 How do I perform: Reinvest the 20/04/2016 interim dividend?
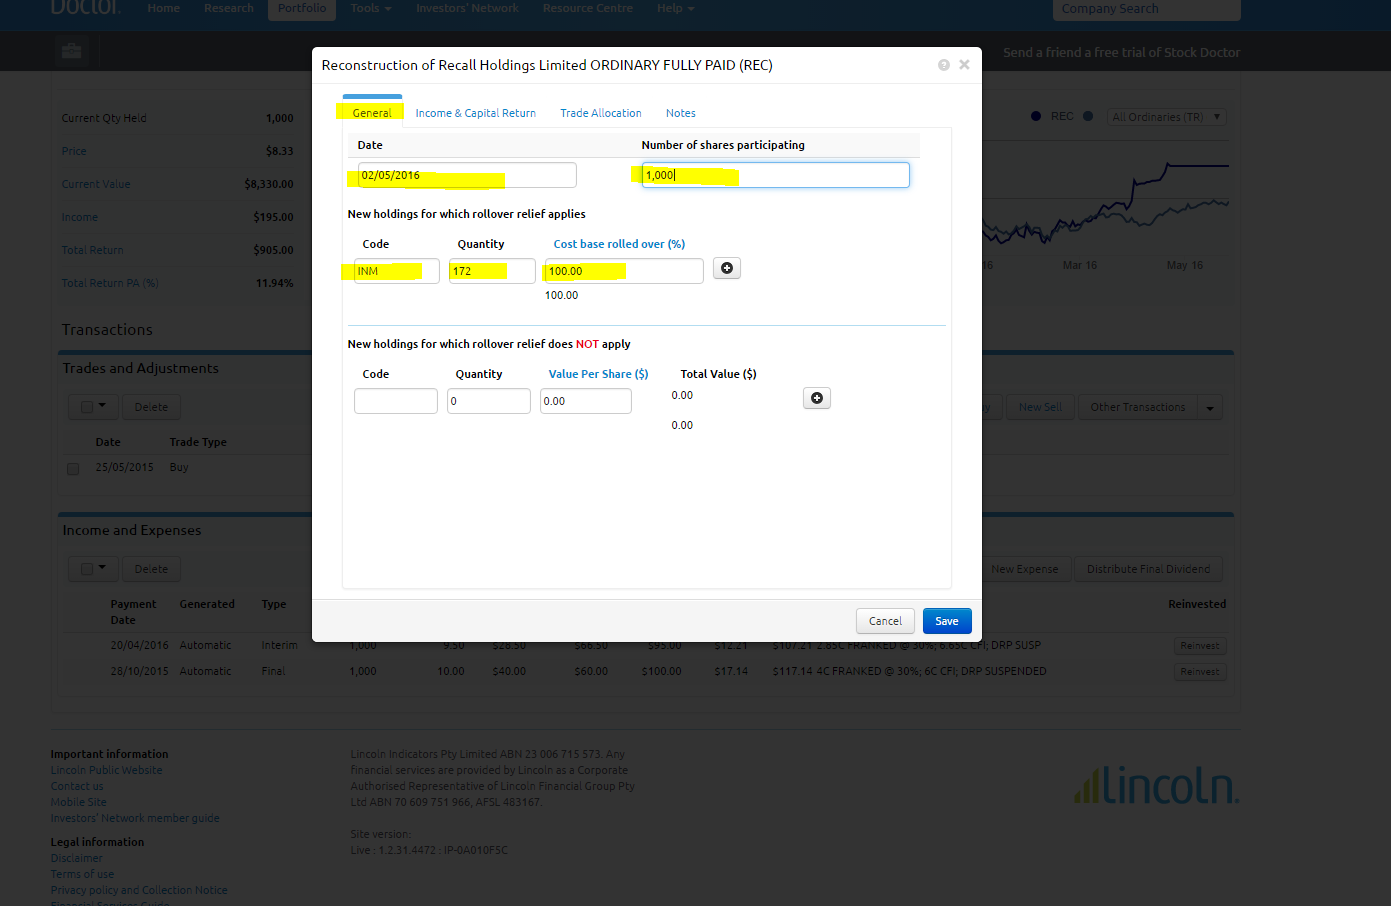point(1200,646)
